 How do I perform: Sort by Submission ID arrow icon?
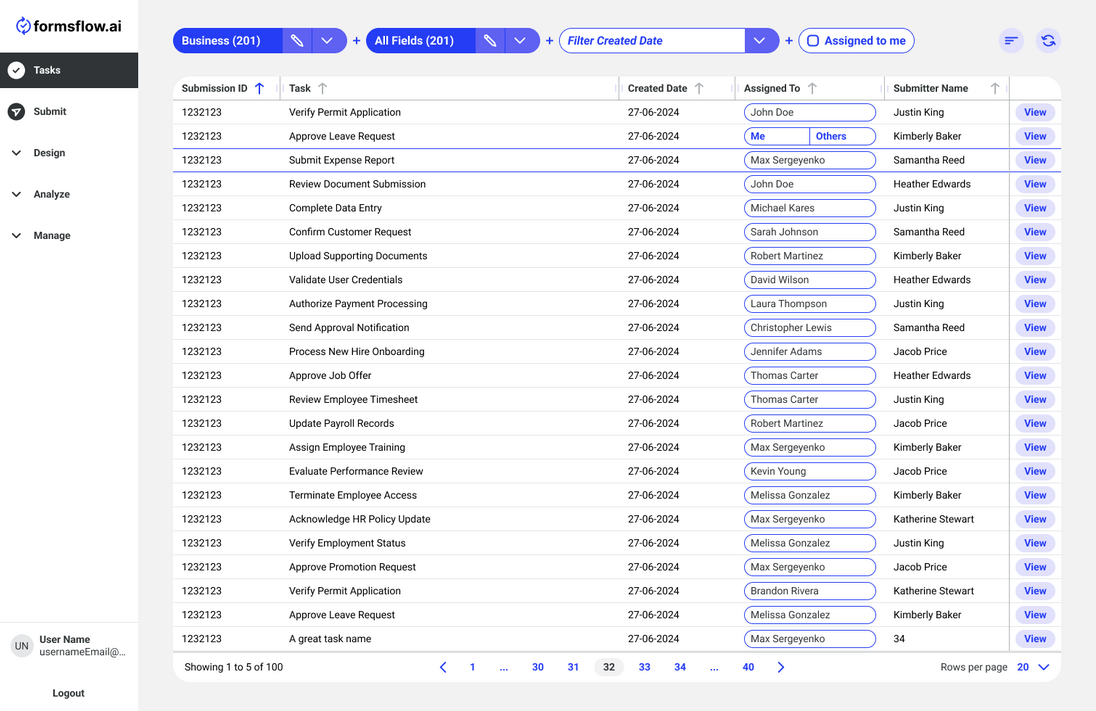pyautogui.click(x=259, y=88)
